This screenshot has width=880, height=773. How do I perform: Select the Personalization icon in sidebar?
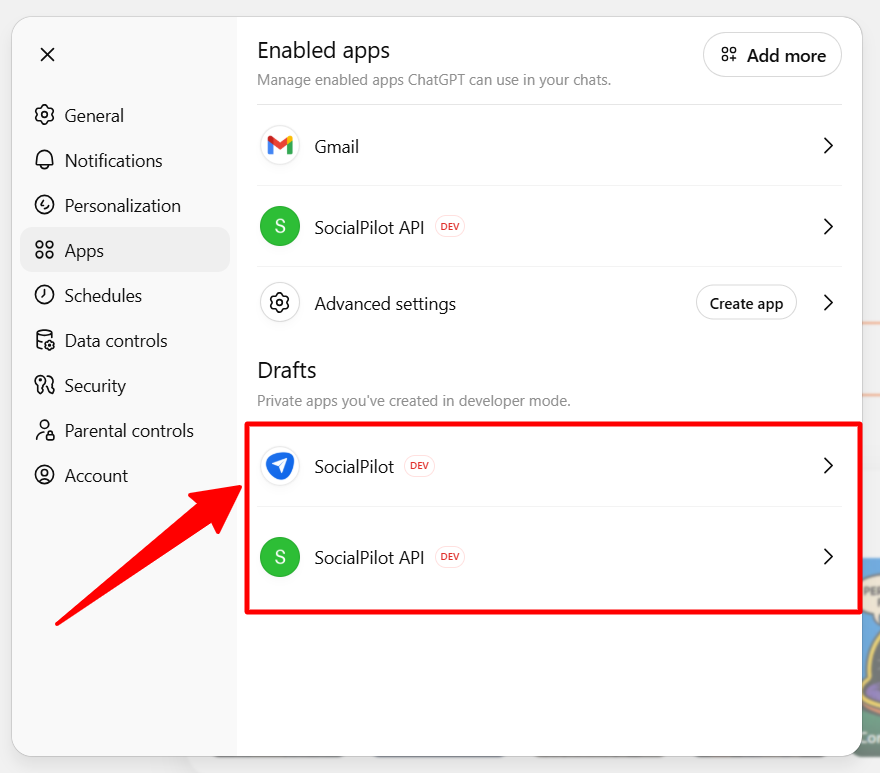pyautogui.click(x=44, y=205)
